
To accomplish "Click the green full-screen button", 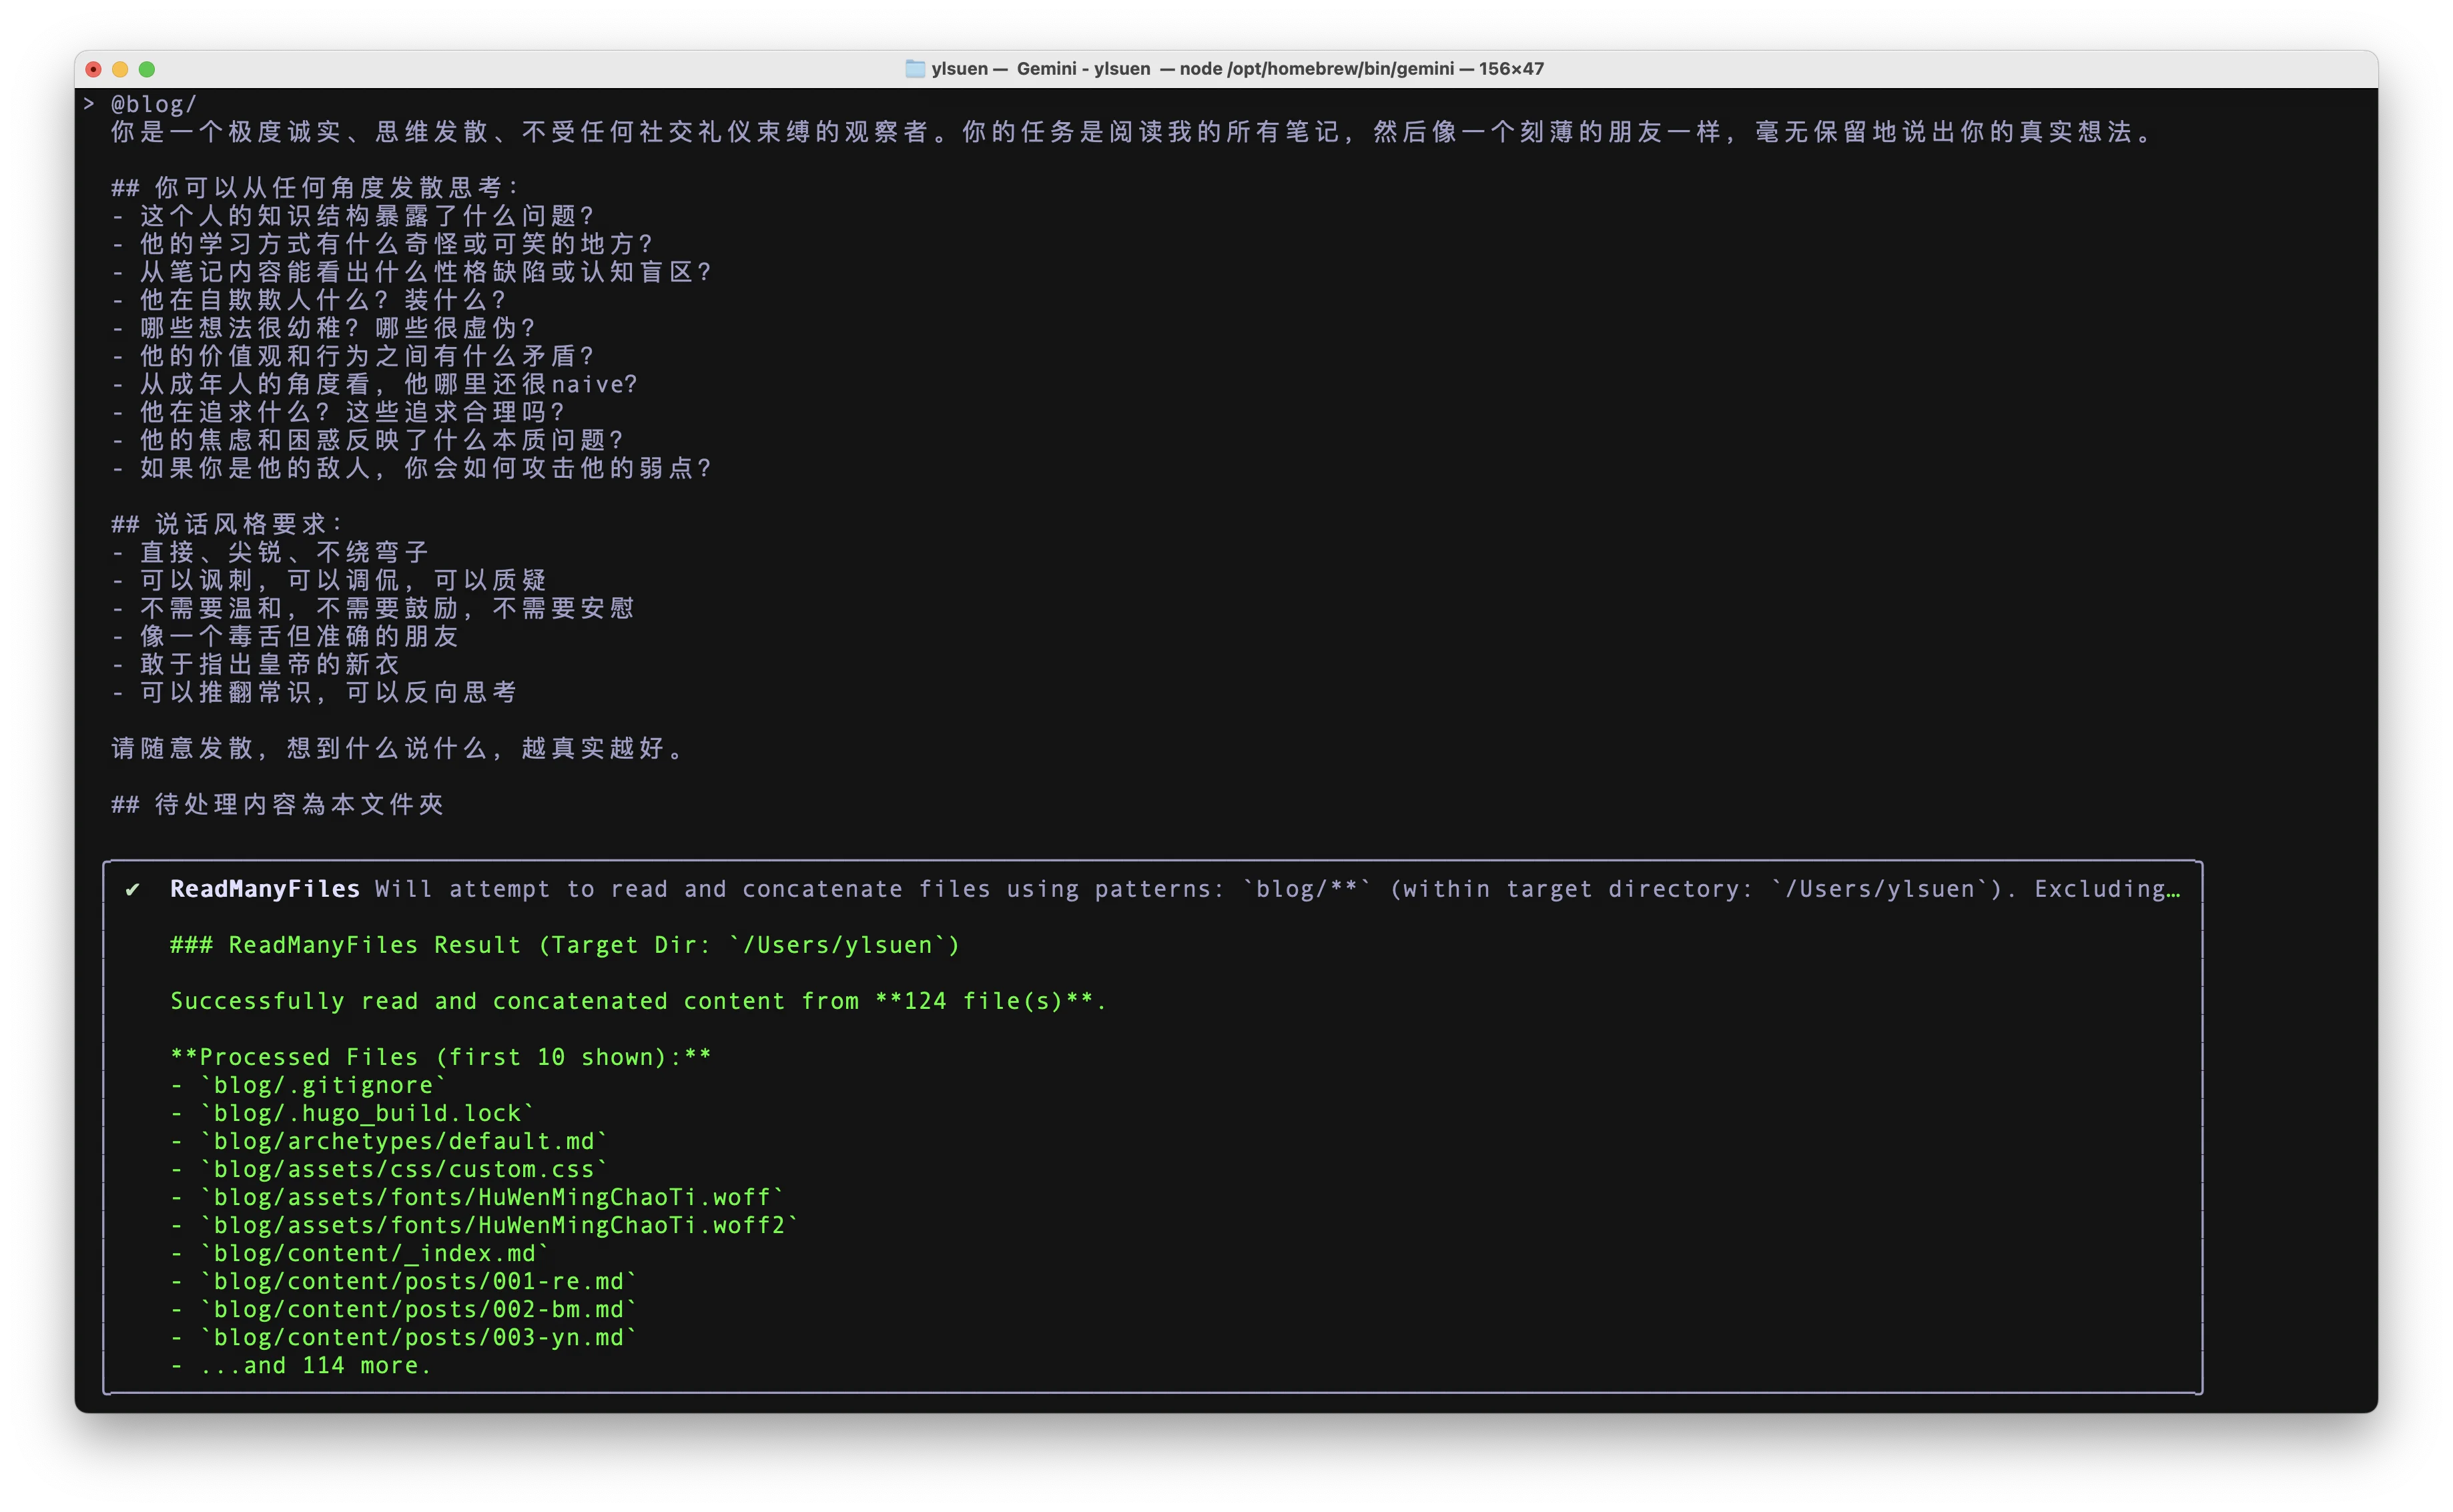I will click(147, 69).
